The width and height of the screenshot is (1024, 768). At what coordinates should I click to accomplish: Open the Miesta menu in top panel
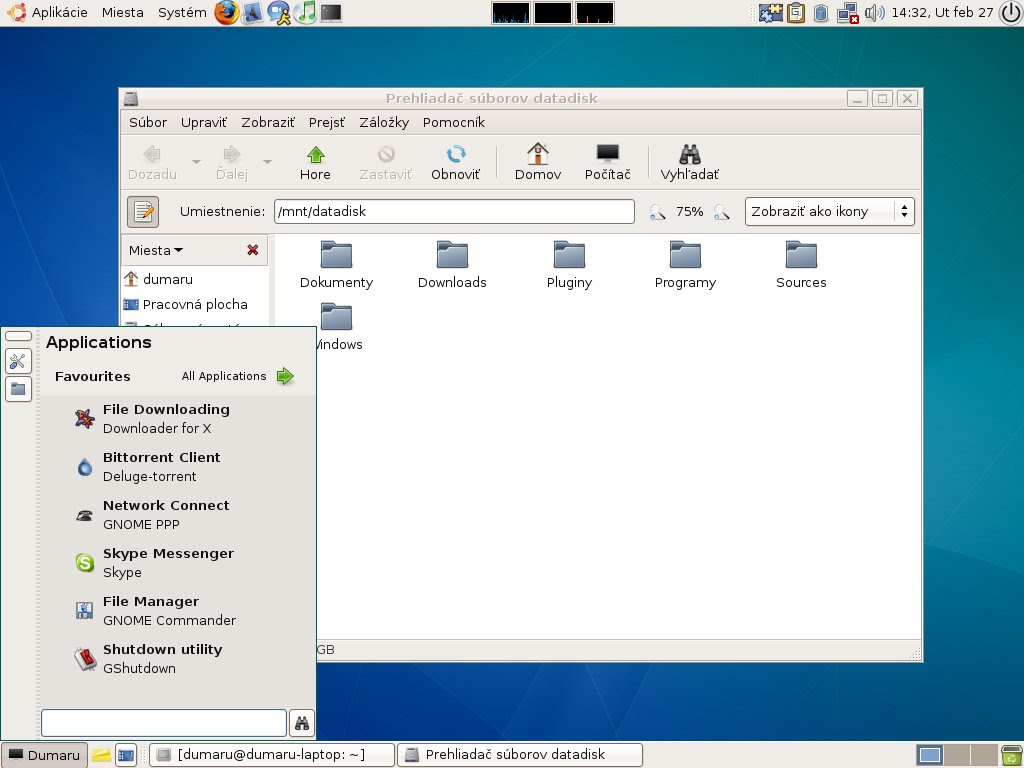coord(123,12)
